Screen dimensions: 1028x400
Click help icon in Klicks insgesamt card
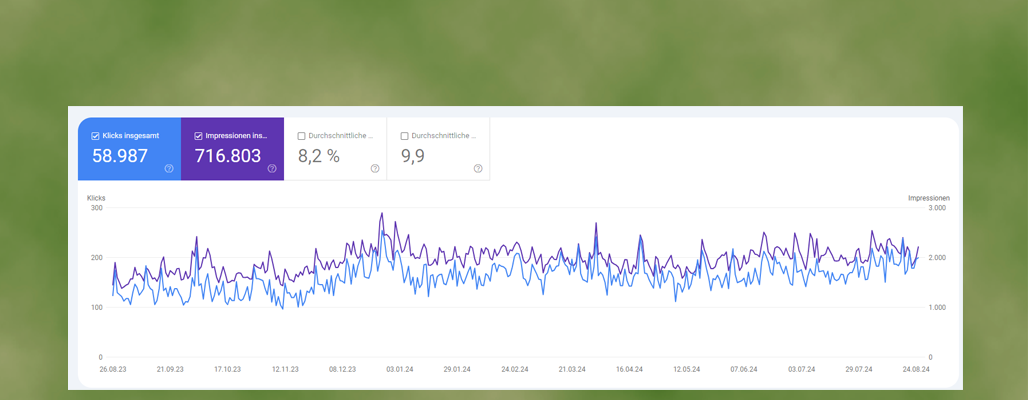click(x=169, y=168)
